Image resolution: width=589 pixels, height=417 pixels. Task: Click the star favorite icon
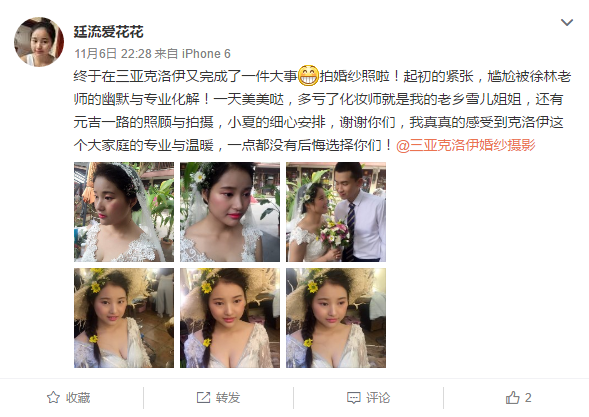(x=53, y=397)
